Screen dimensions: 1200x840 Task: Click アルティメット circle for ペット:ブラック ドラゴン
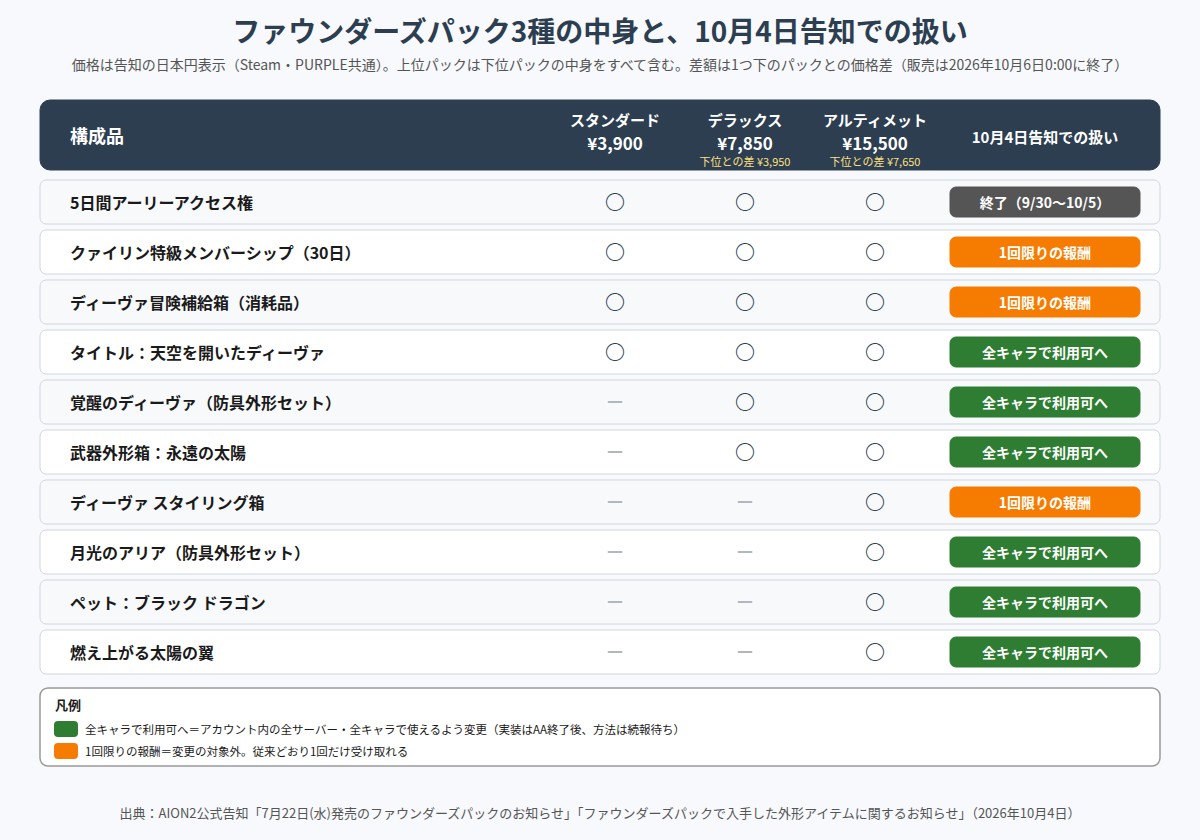875,602
